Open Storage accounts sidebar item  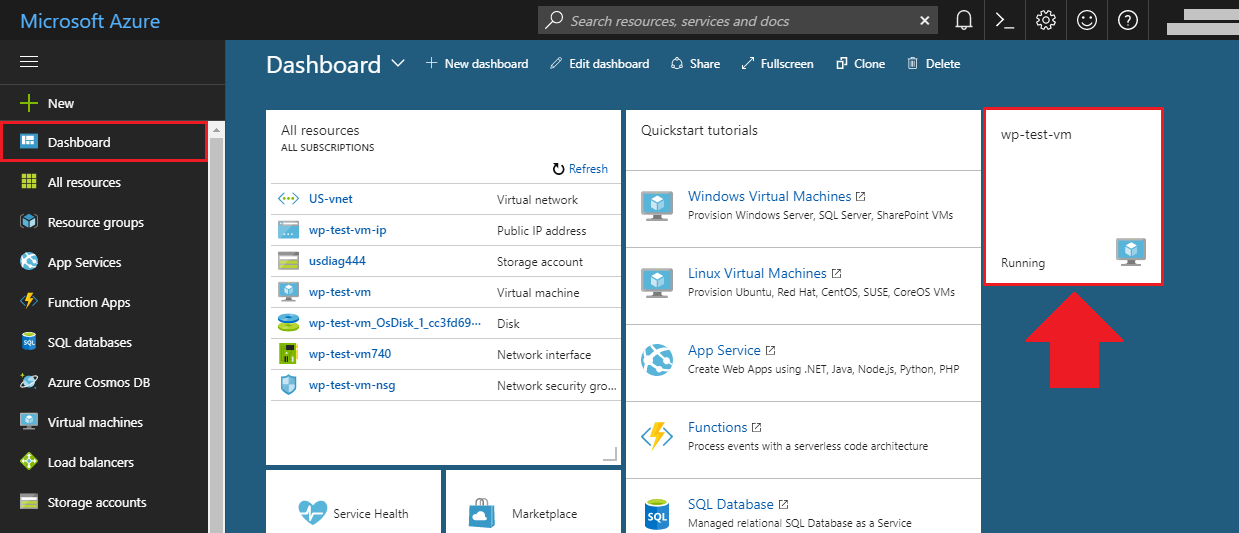pyautogui.click(x=104, y=502)
